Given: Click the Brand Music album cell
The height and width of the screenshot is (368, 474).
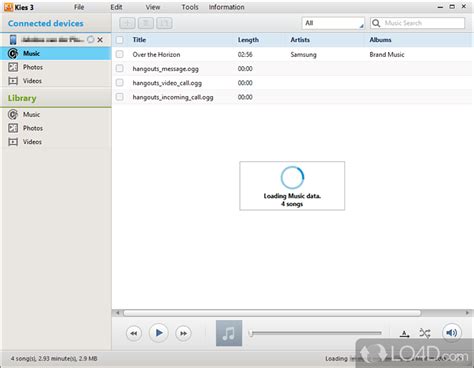Looking at the screenshot, I should 387,54.
